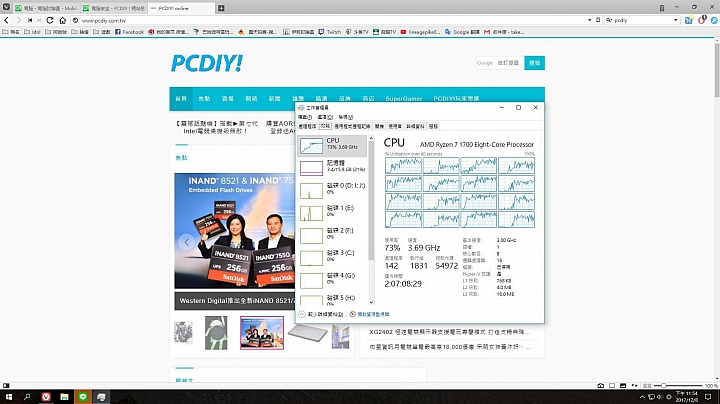Open the closed tabs trash icon
This screenshot has width=720, height=404.
[662, 8]
